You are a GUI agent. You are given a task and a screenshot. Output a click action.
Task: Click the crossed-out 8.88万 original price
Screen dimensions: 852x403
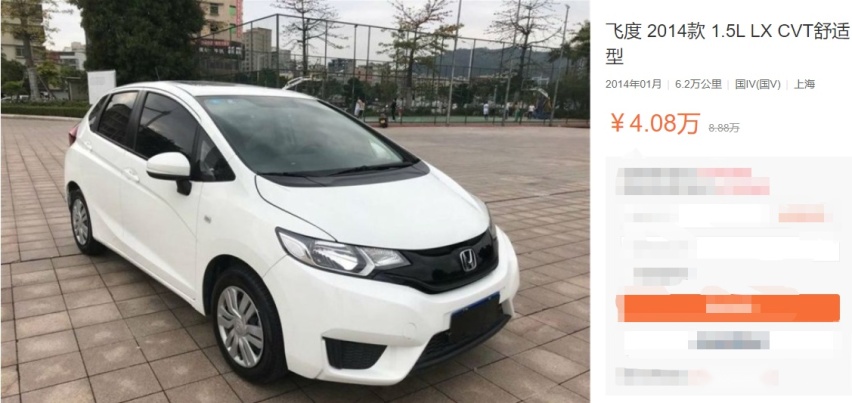coord(724,128)
